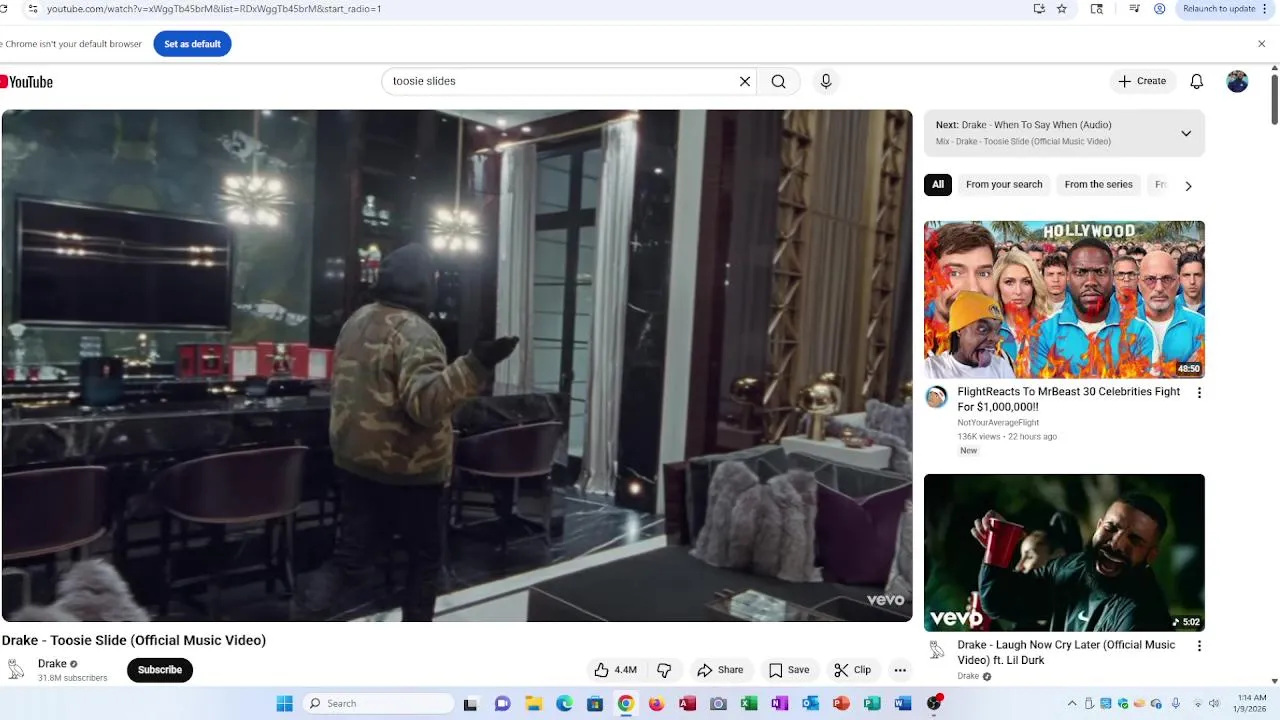Open OneNote from the taskbar

click(779, 704)
